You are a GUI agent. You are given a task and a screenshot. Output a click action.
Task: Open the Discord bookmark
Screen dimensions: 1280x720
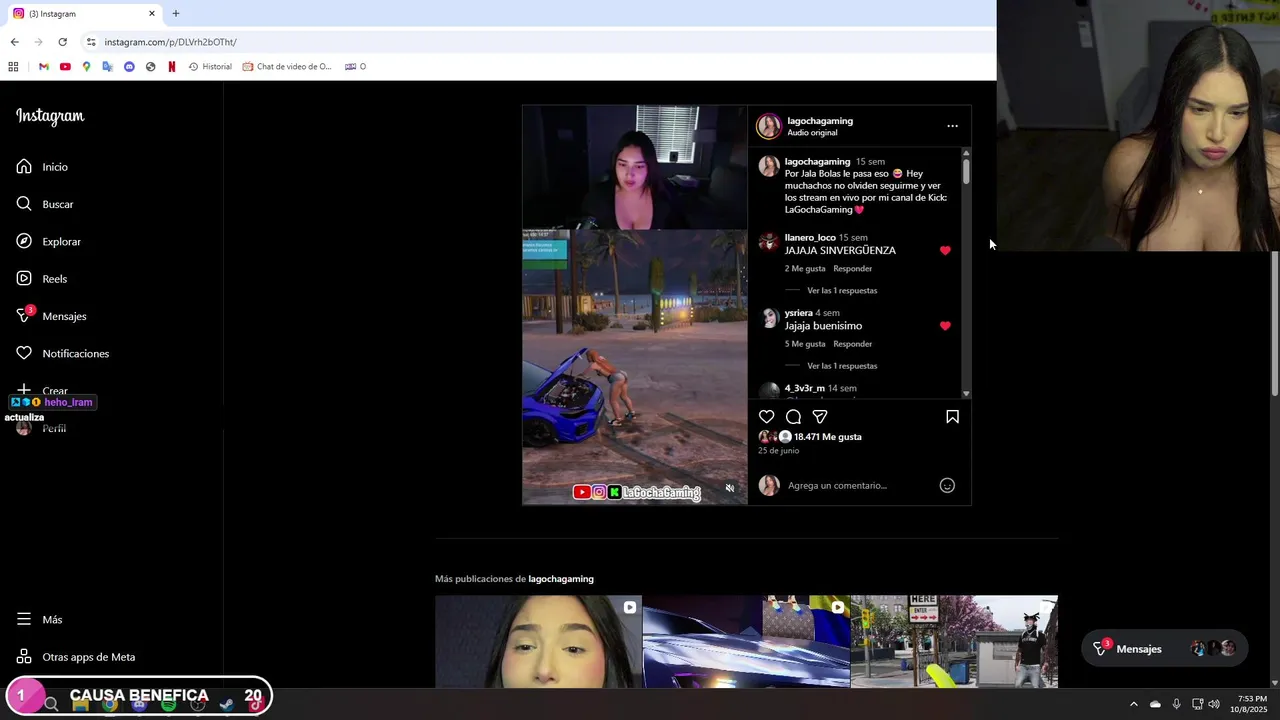tap(129, 67)
